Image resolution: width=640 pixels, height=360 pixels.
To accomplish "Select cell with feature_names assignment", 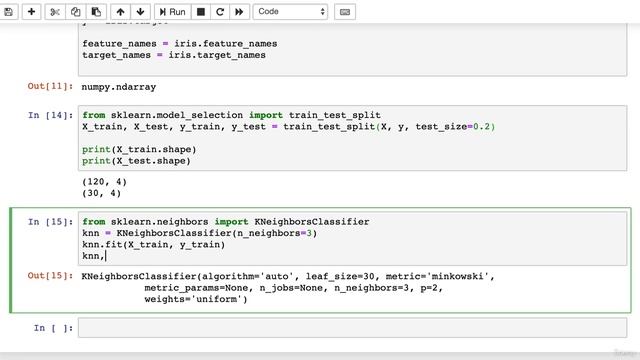I will tap(352, 49).
